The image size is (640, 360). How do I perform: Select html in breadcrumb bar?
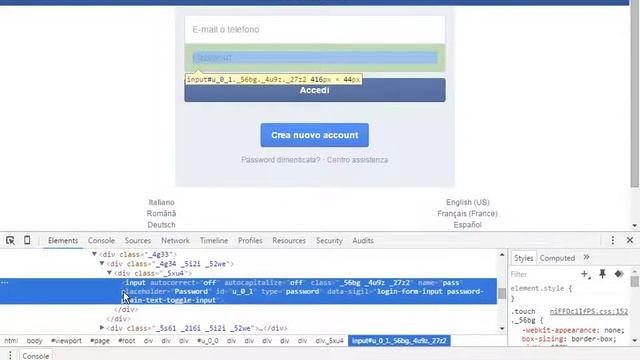11,340
